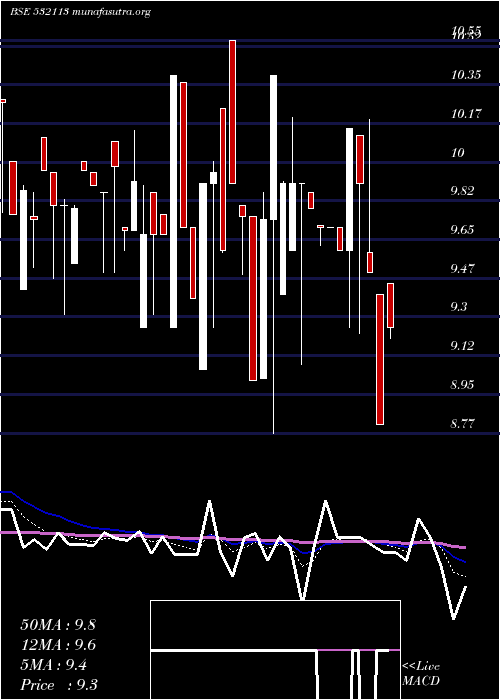The image size is (500, 700).
Task: Click the 10.35 price axis label
Action: tap(466, 75)
